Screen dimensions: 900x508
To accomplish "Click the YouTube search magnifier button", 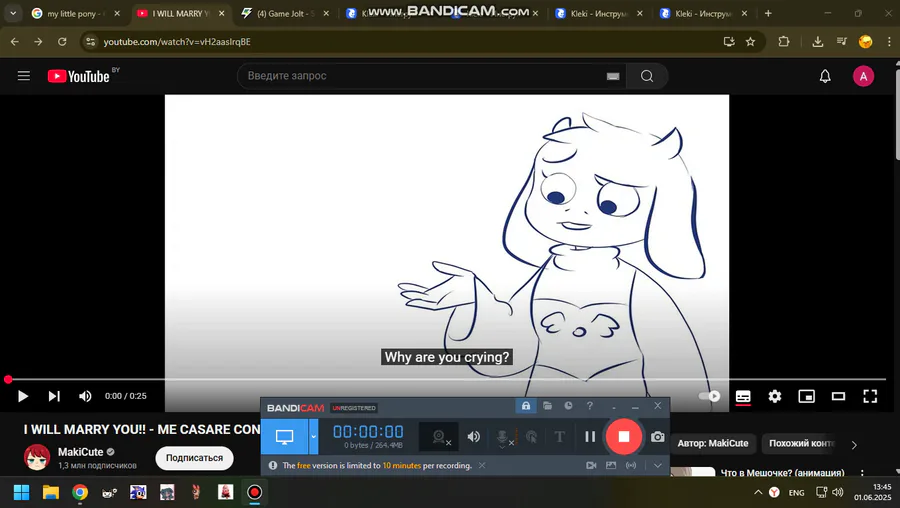I will click(x=647, y=76).
